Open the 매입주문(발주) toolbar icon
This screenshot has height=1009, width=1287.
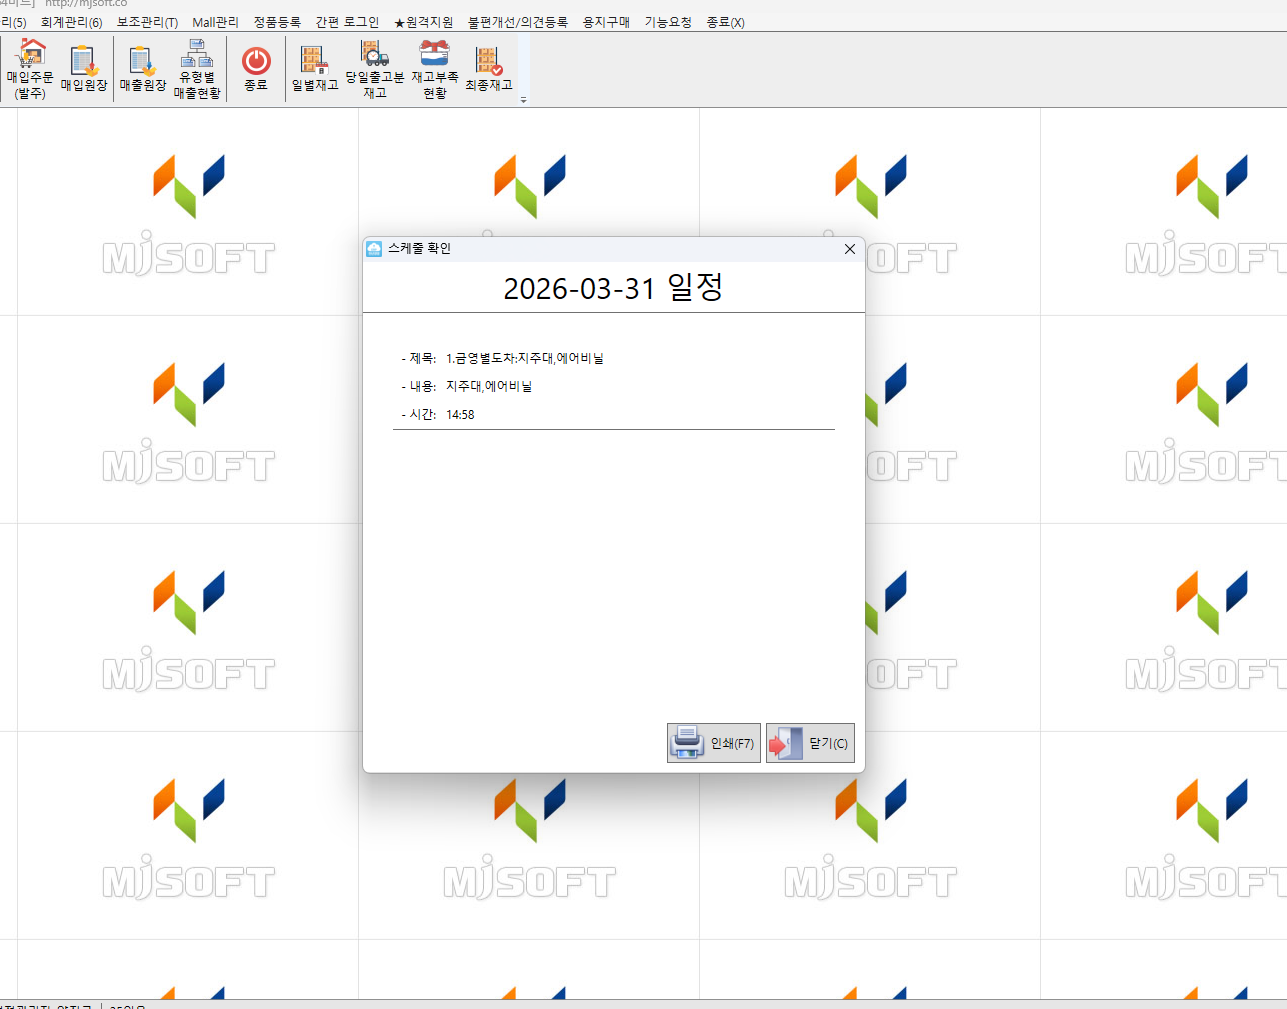31,68
